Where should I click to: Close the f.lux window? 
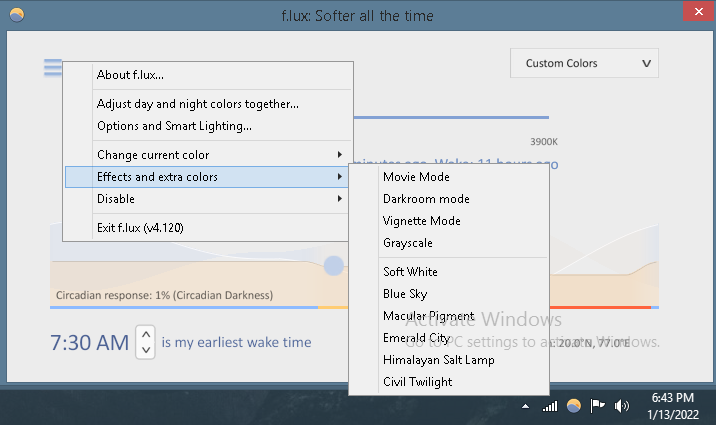698,11
